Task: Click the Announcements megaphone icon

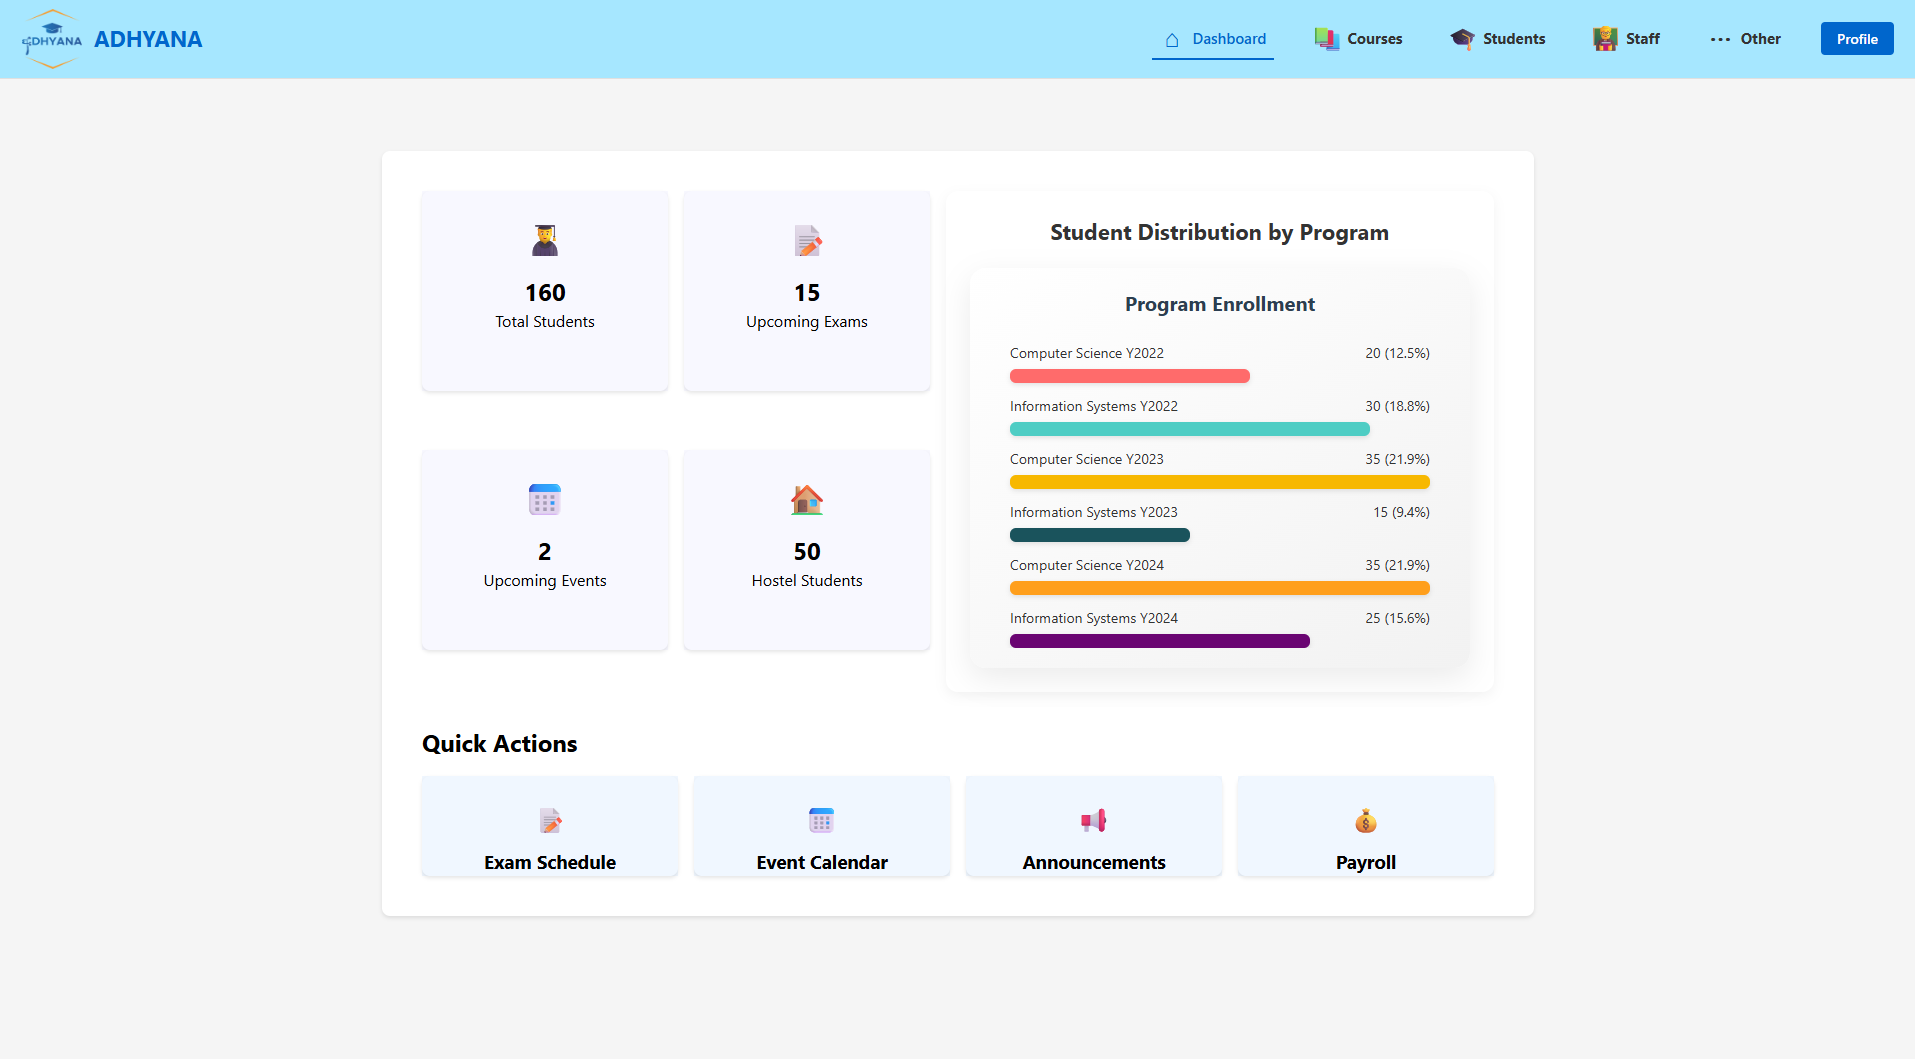Action: (x=1094, y=821)
